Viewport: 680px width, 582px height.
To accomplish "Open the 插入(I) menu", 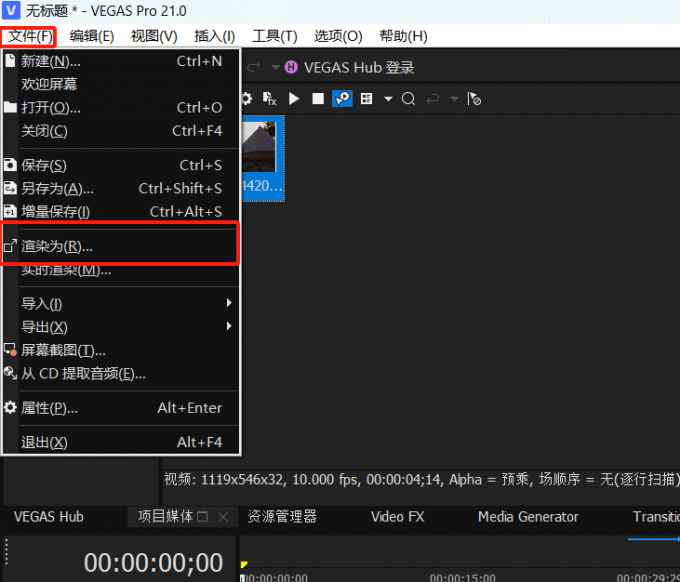I will pyautogui.click(x=214, y=36).
